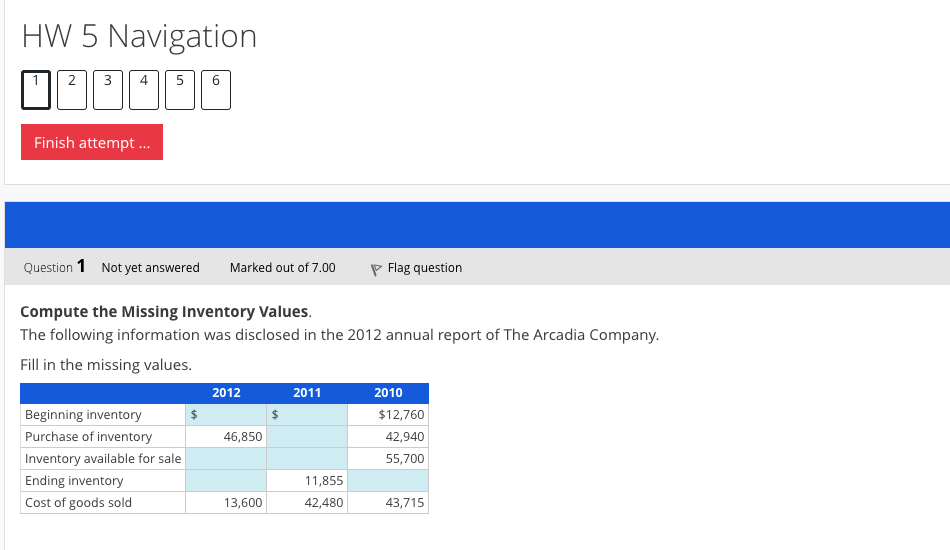Viewport: 950px width, 550px height.
Task: Click the 2010 column header
Action: click(388, 393)
